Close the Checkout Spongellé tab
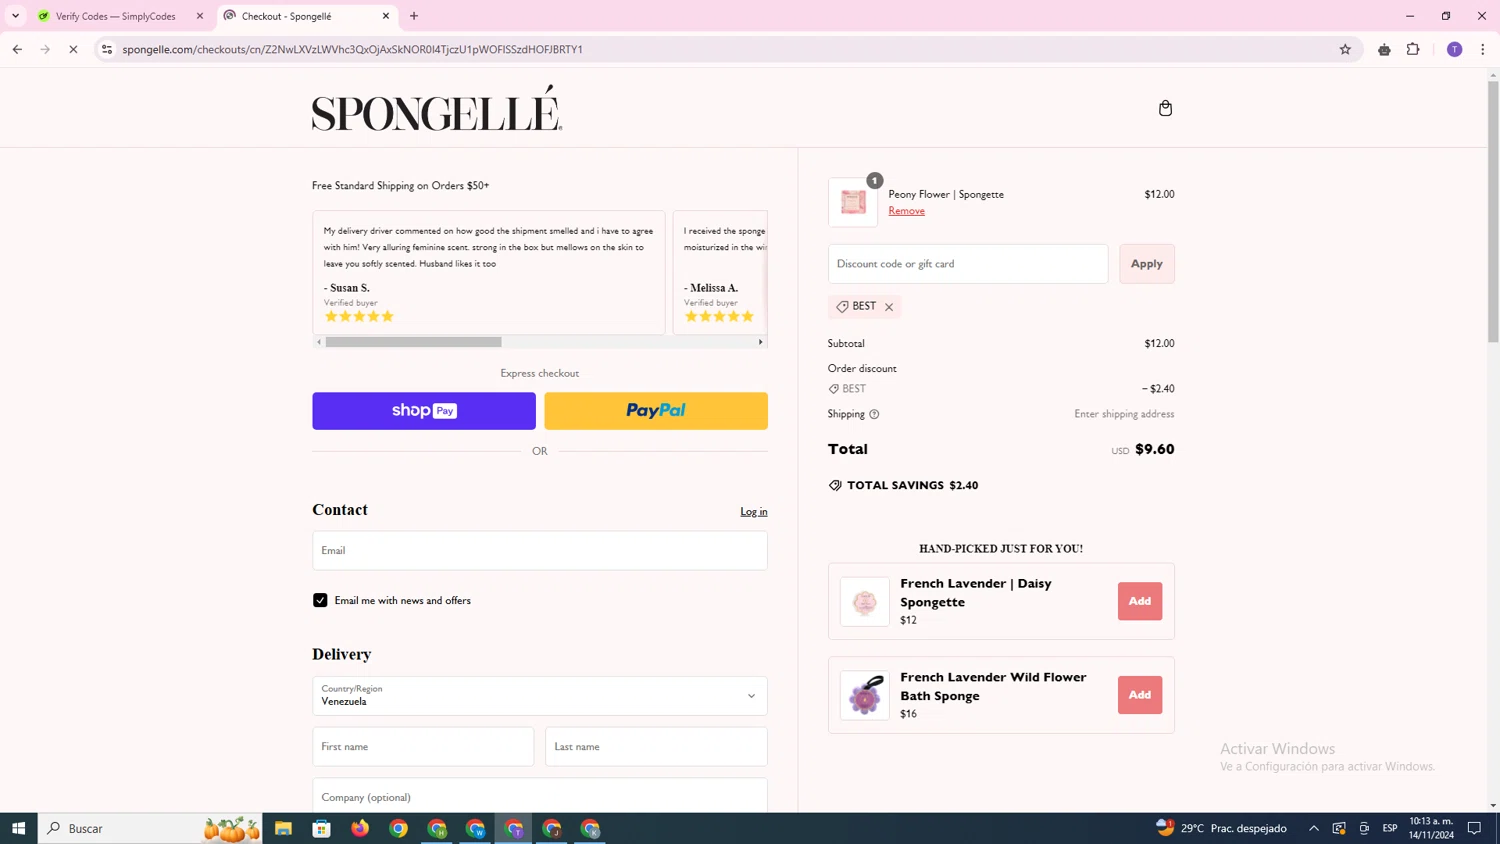 click(x=386, y=16)
